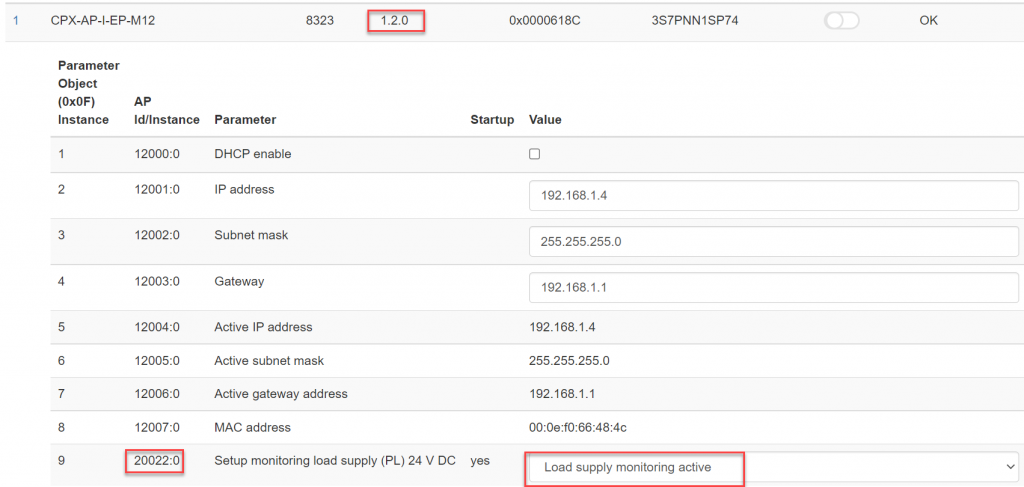This screenshot has height=487, width=1024.
Task: Click the OK status text
Action: tap(928, 21)
